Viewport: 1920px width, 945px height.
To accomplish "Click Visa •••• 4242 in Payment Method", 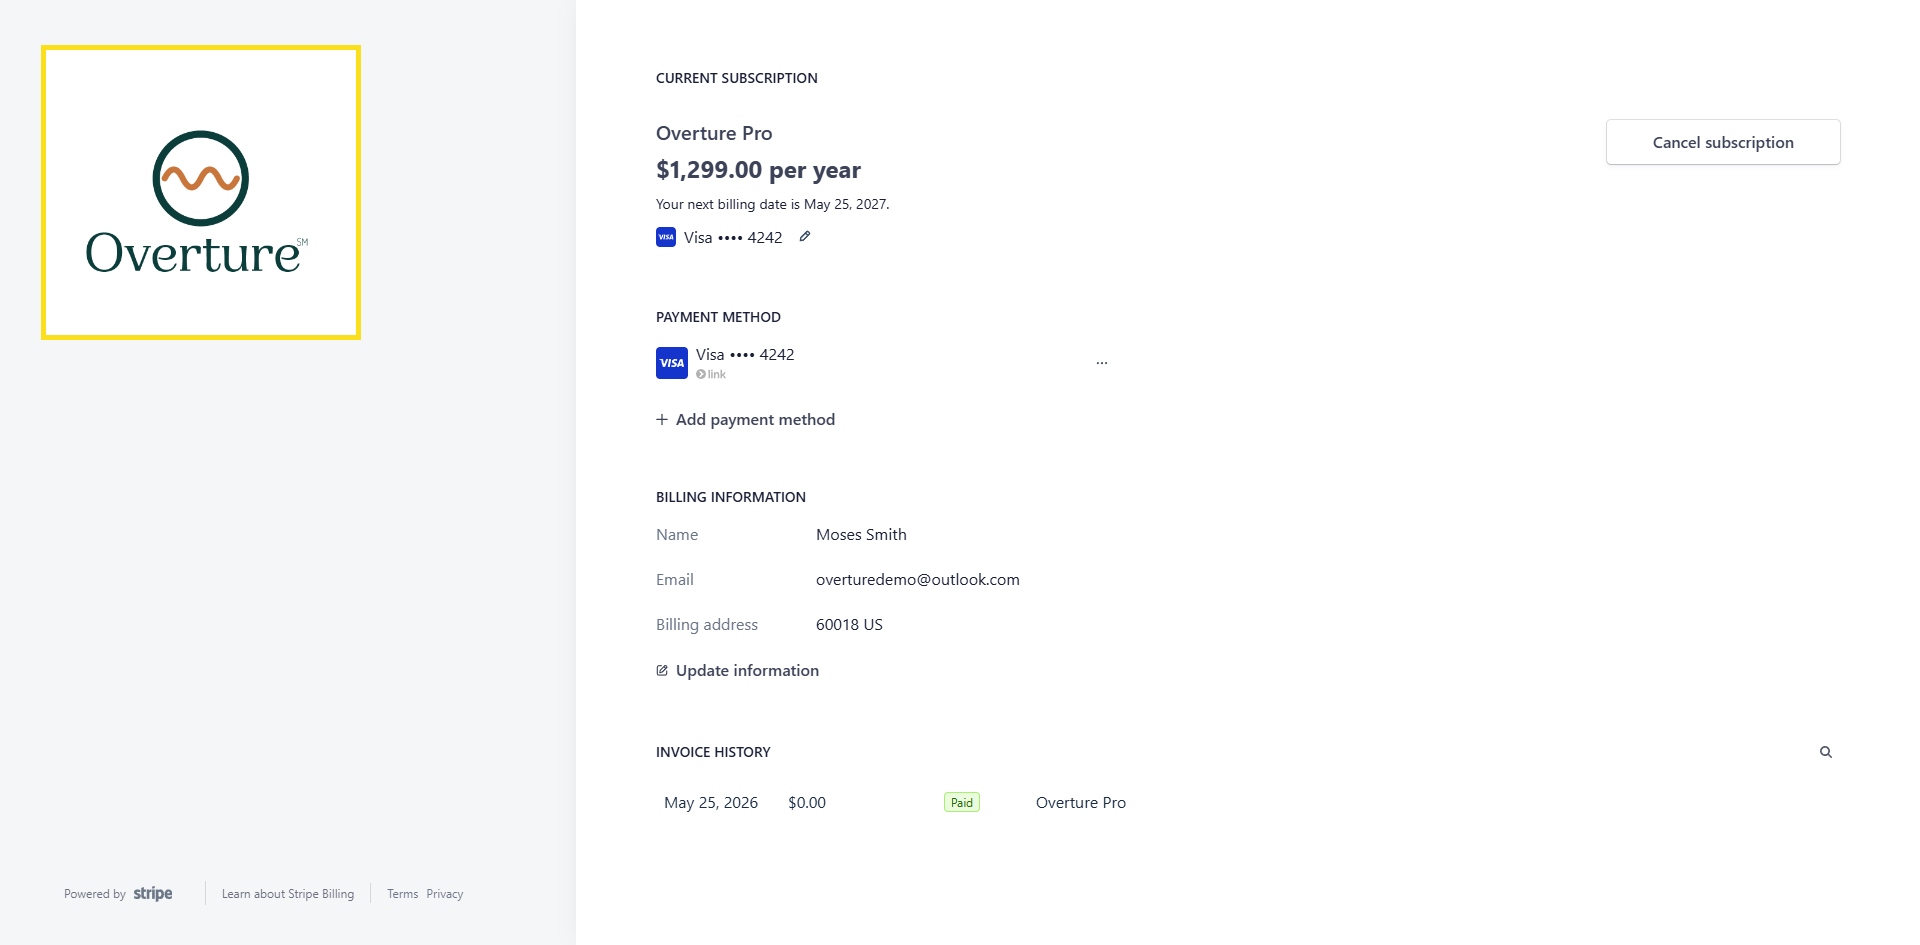I will point(745,355).
